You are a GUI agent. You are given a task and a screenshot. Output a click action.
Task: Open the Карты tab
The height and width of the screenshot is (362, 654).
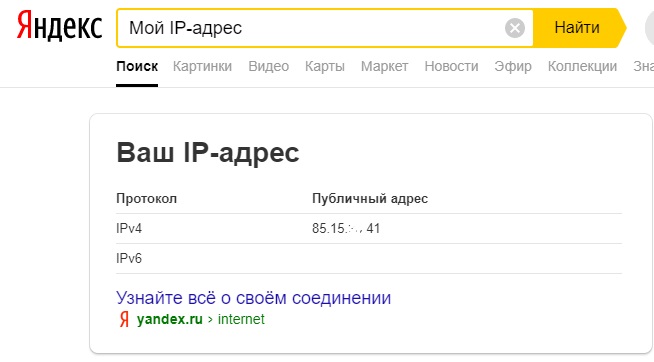tap(324, 66)
